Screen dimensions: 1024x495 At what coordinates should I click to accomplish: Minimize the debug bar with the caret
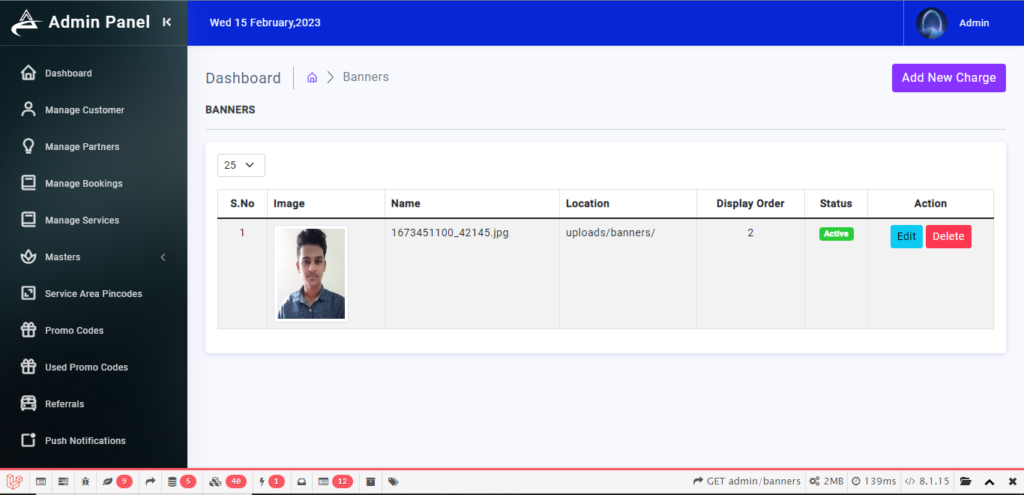coord(989,482)
